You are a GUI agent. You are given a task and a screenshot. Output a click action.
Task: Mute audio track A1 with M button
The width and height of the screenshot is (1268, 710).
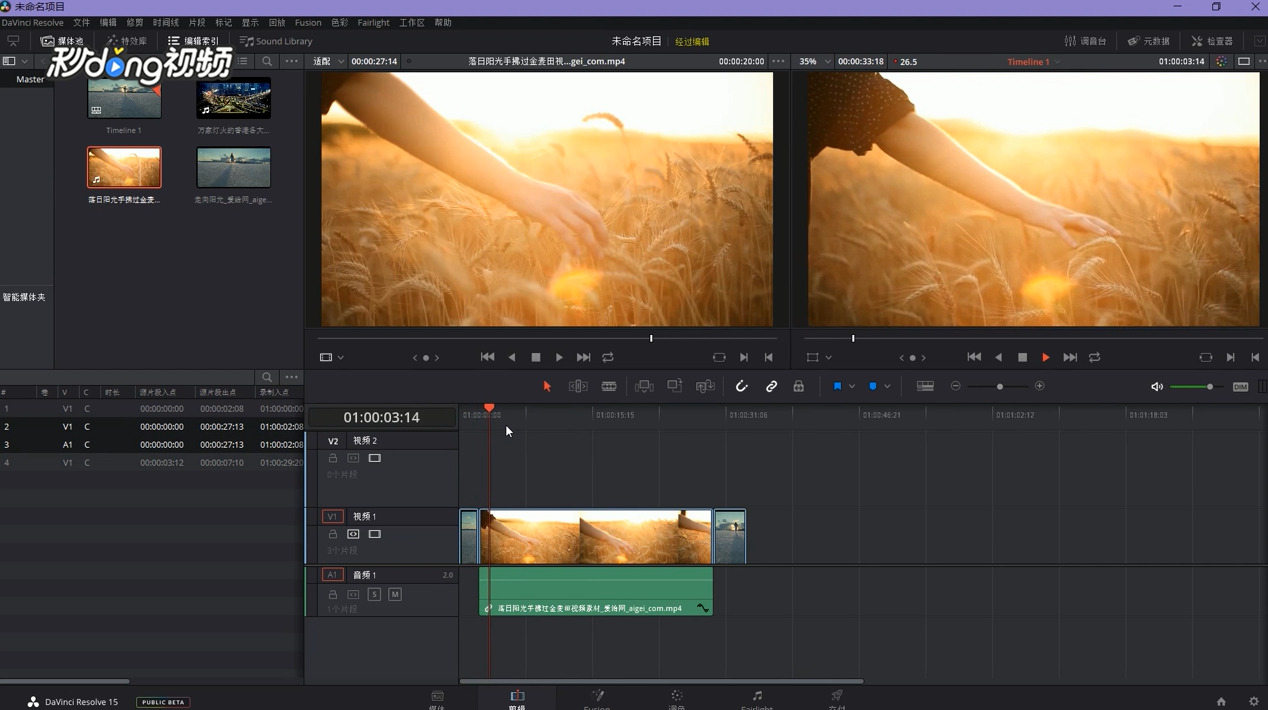tap(395, 595)
